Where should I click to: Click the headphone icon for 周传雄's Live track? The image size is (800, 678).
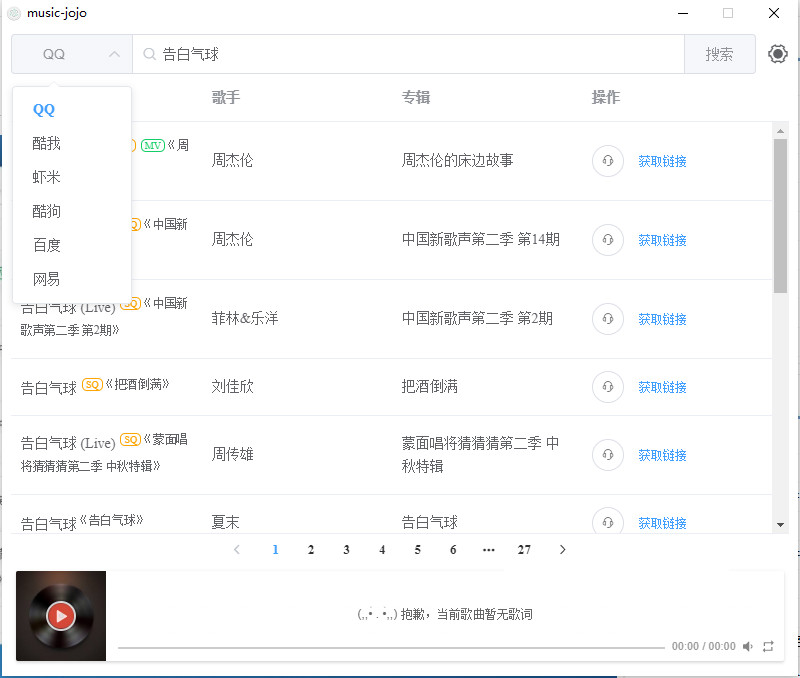[607, 454]
